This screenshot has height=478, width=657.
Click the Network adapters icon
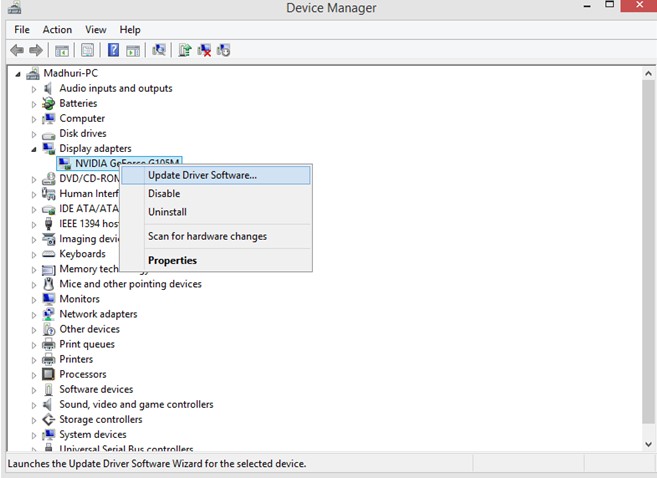point(49,314)
